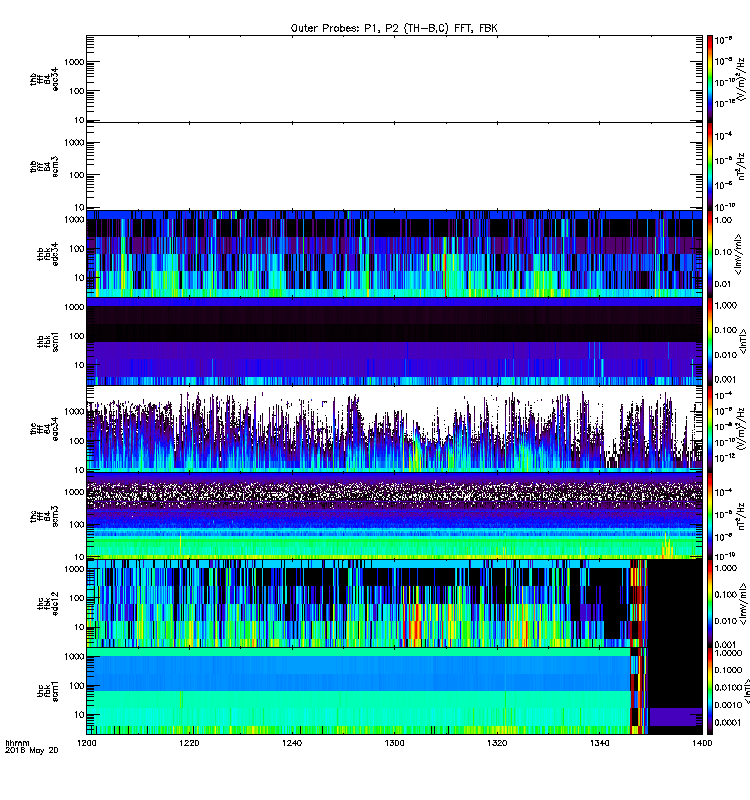Viewport: 750px width, 800px height.
Task: Click the "thb fff 64 scm3" panel label
Action: tap(44, 167)
